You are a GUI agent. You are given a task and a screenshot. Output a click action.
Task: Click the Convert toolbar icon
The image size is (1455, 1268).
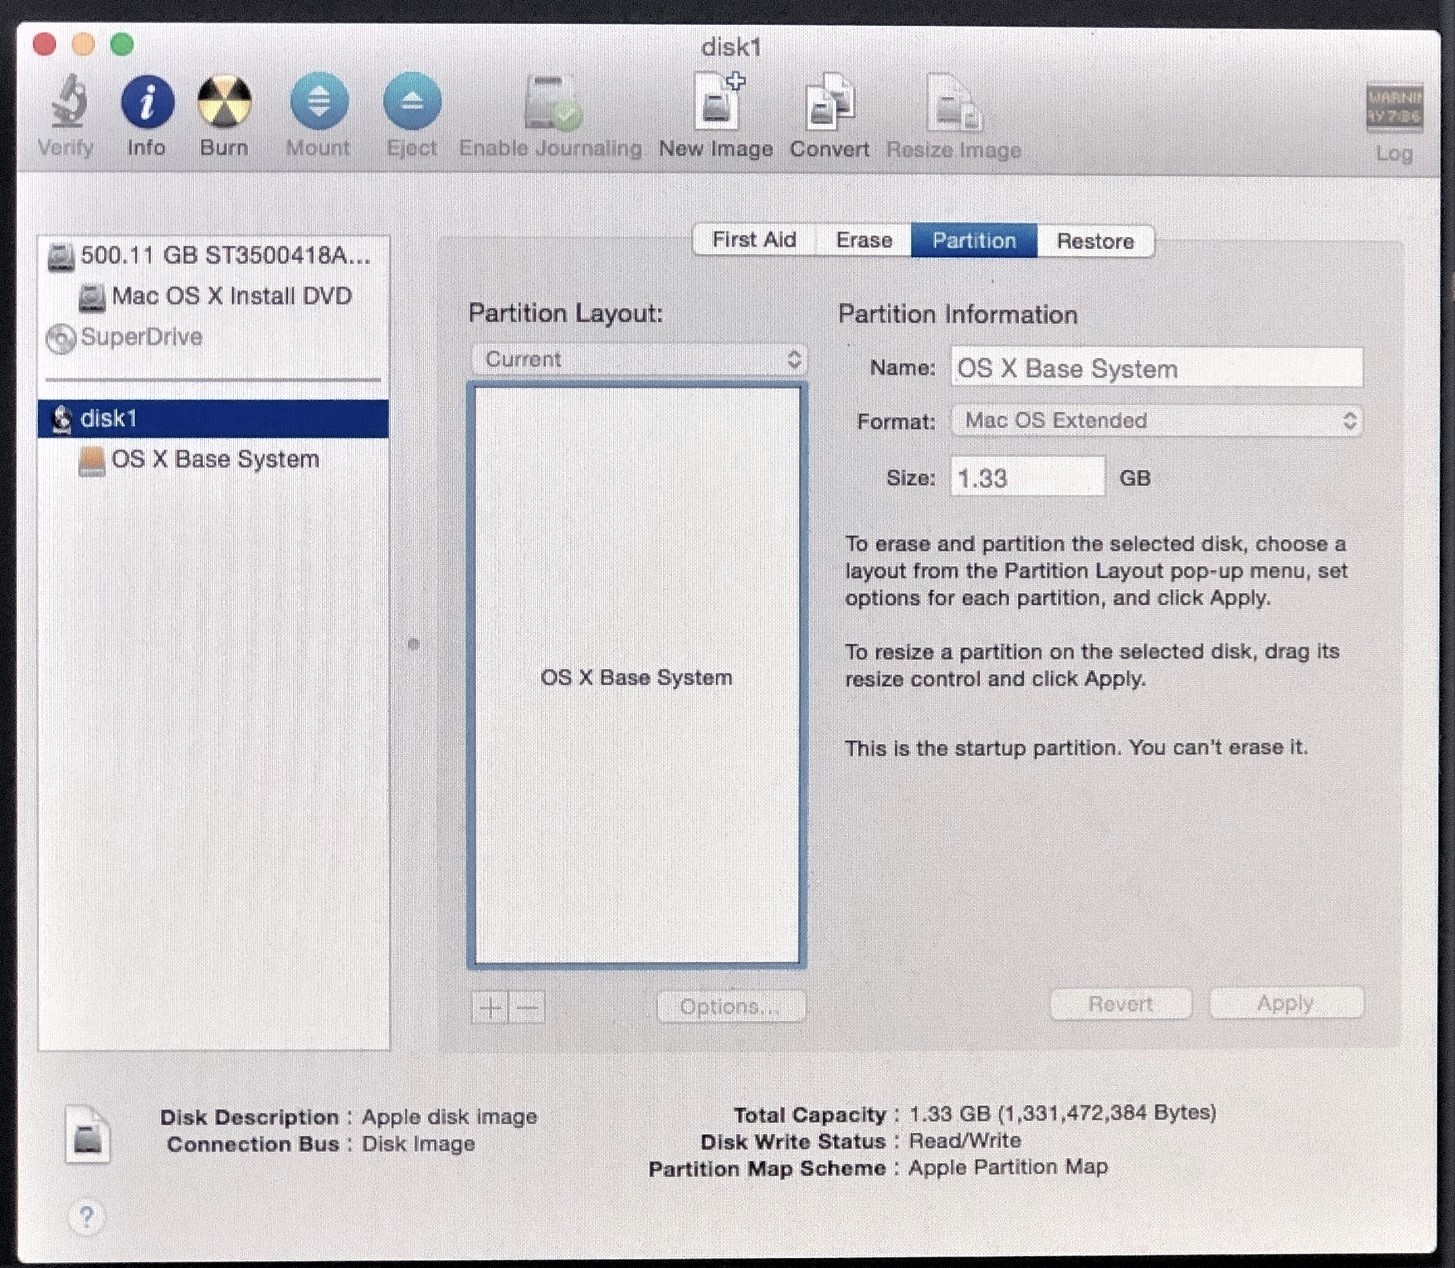pos(829,102)
